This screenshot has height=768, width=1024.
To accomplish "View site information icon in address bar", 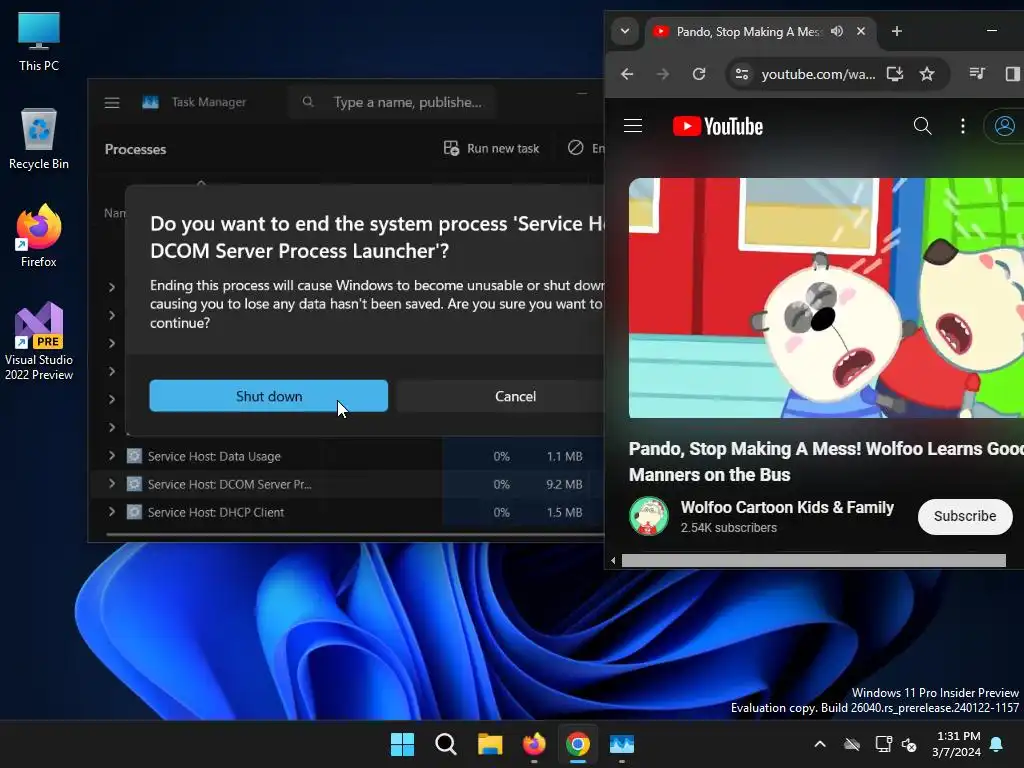I will (x=741, y=74).
